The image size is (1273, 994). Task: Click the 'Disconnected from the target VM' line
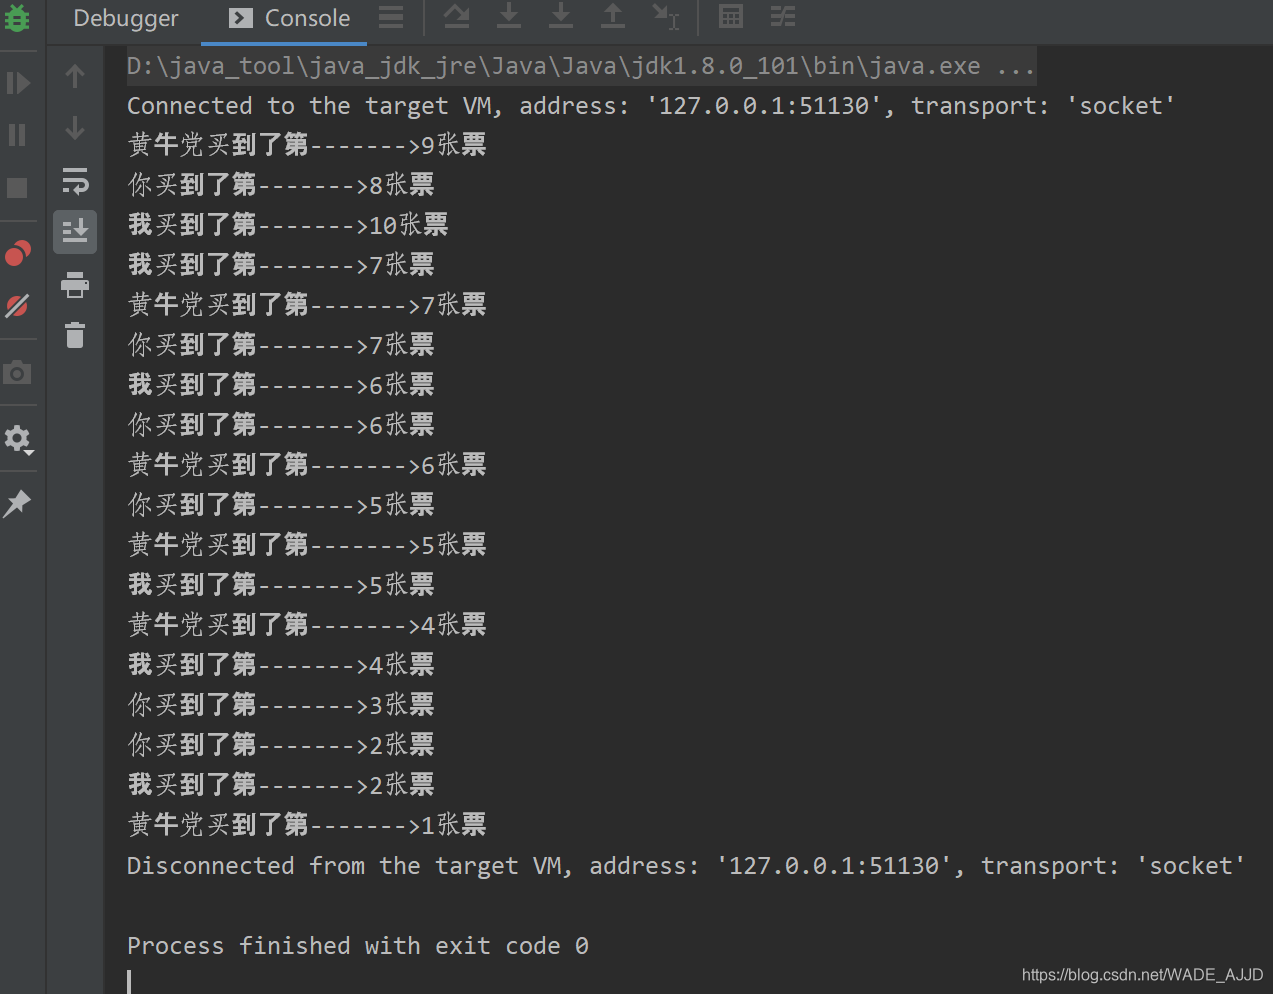[686, 866]
